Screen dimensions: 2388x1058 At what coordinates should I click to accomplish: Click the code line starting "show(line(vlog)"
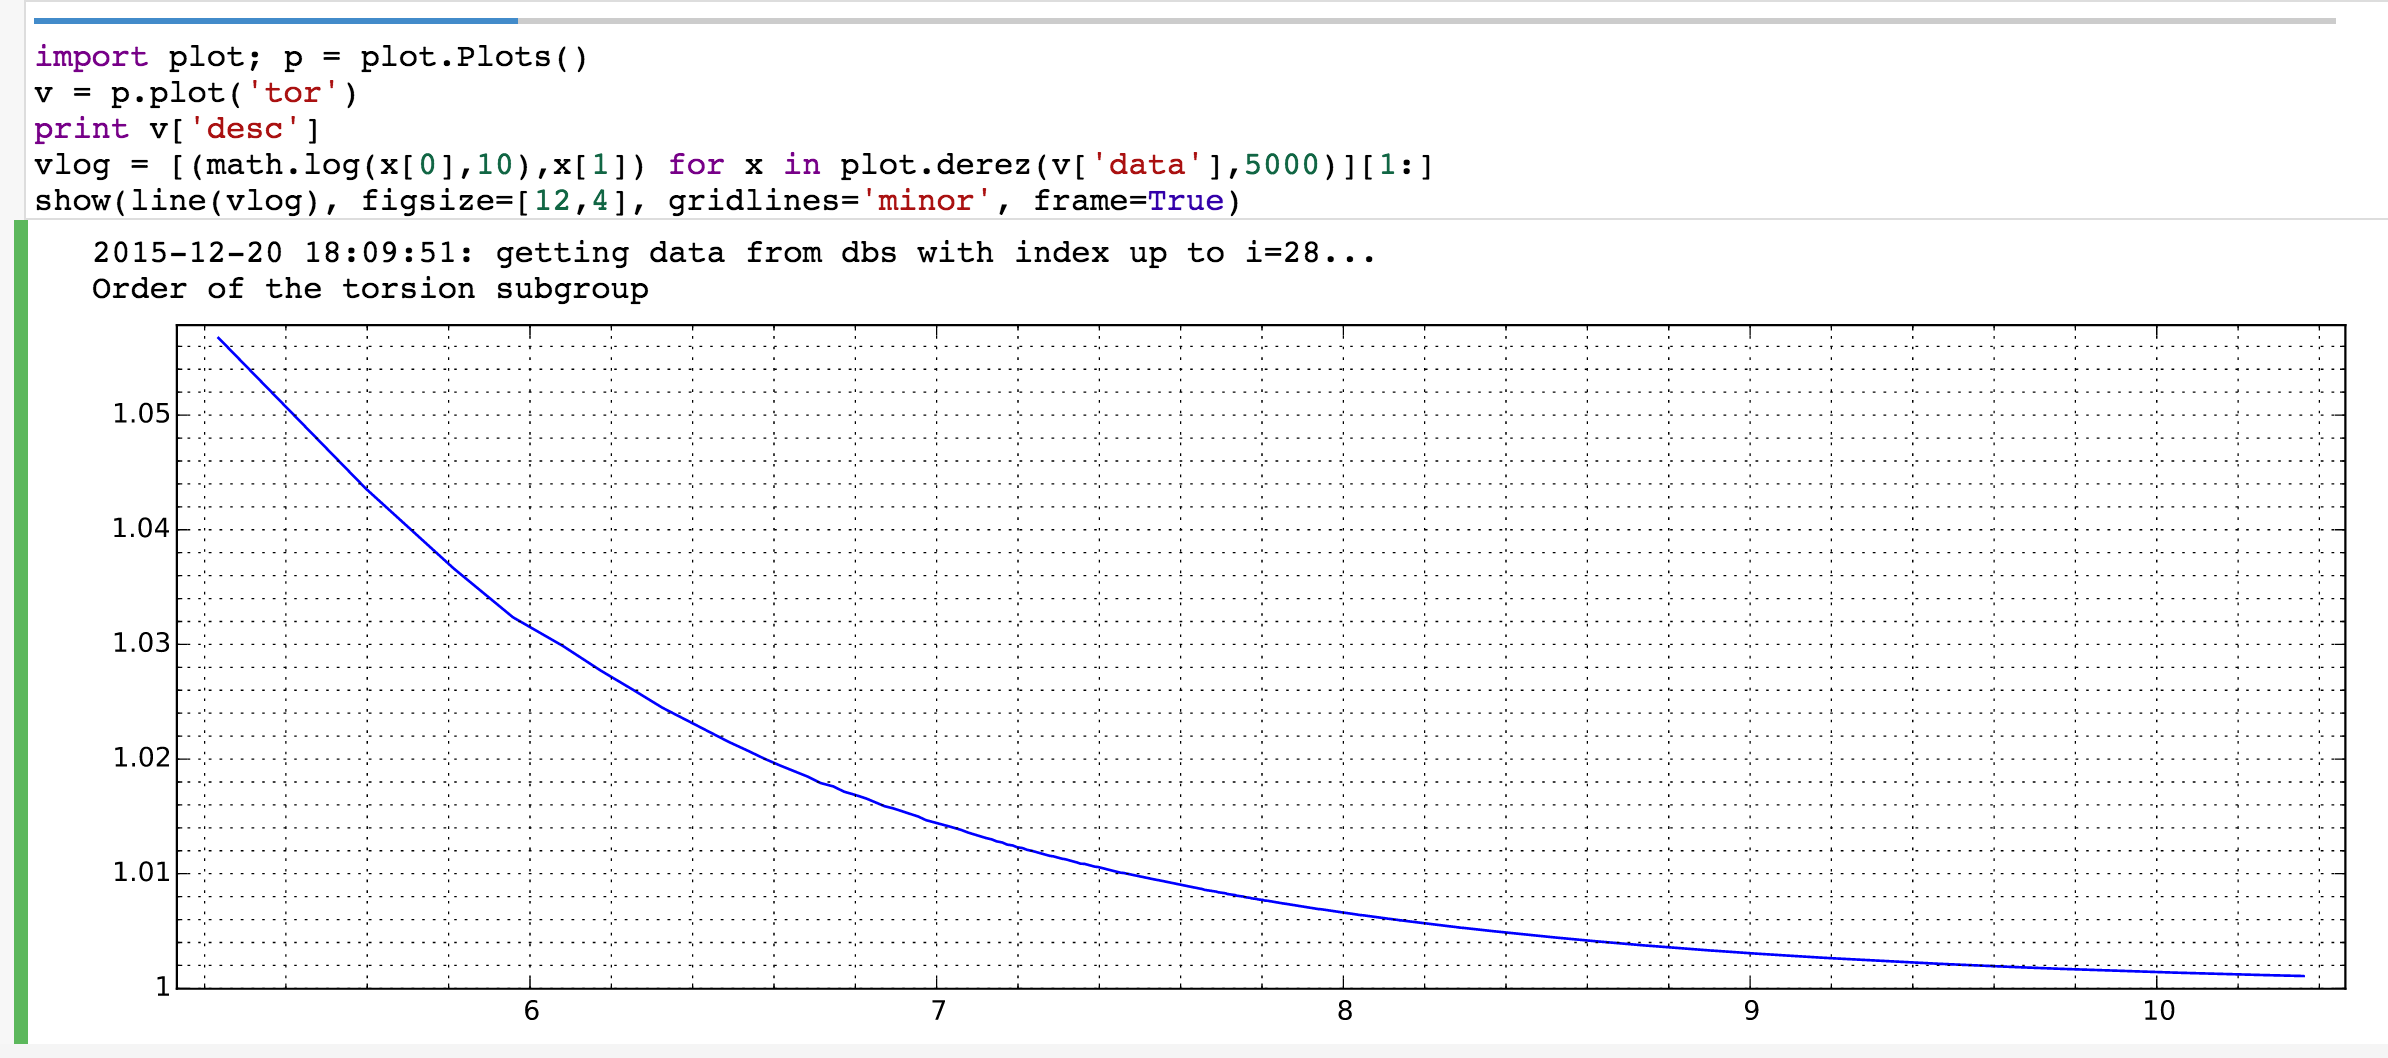637,201
